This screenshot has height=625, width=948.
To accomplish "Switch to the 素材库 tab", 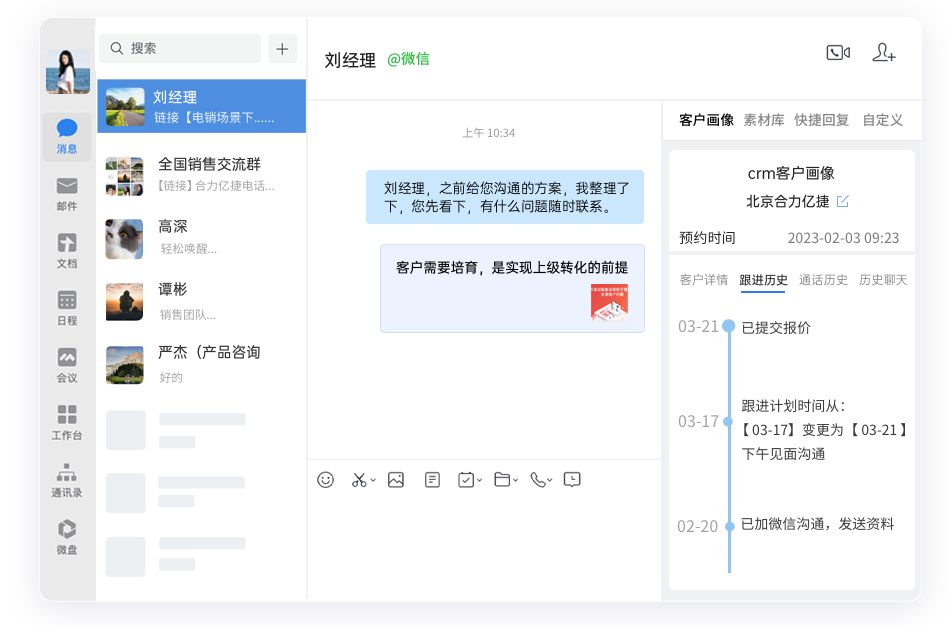I will click(x=764, y=120).
